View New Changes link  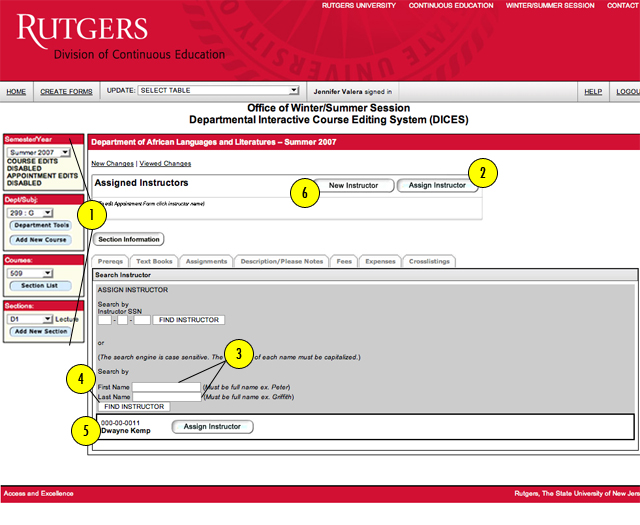pyautogui.click(x=112, y=163)
